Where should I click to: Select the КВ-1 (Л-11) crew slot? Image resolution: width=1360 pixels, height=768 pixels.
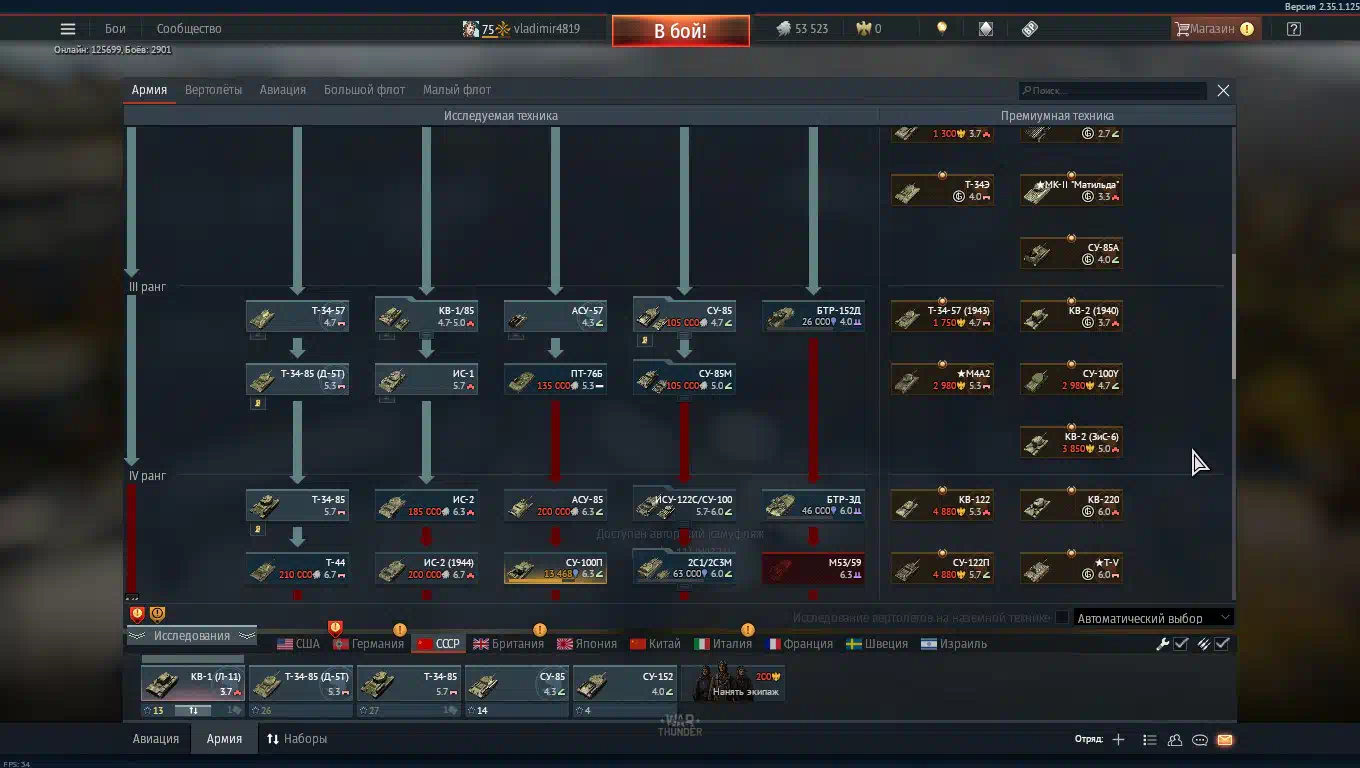pos(192,684)
